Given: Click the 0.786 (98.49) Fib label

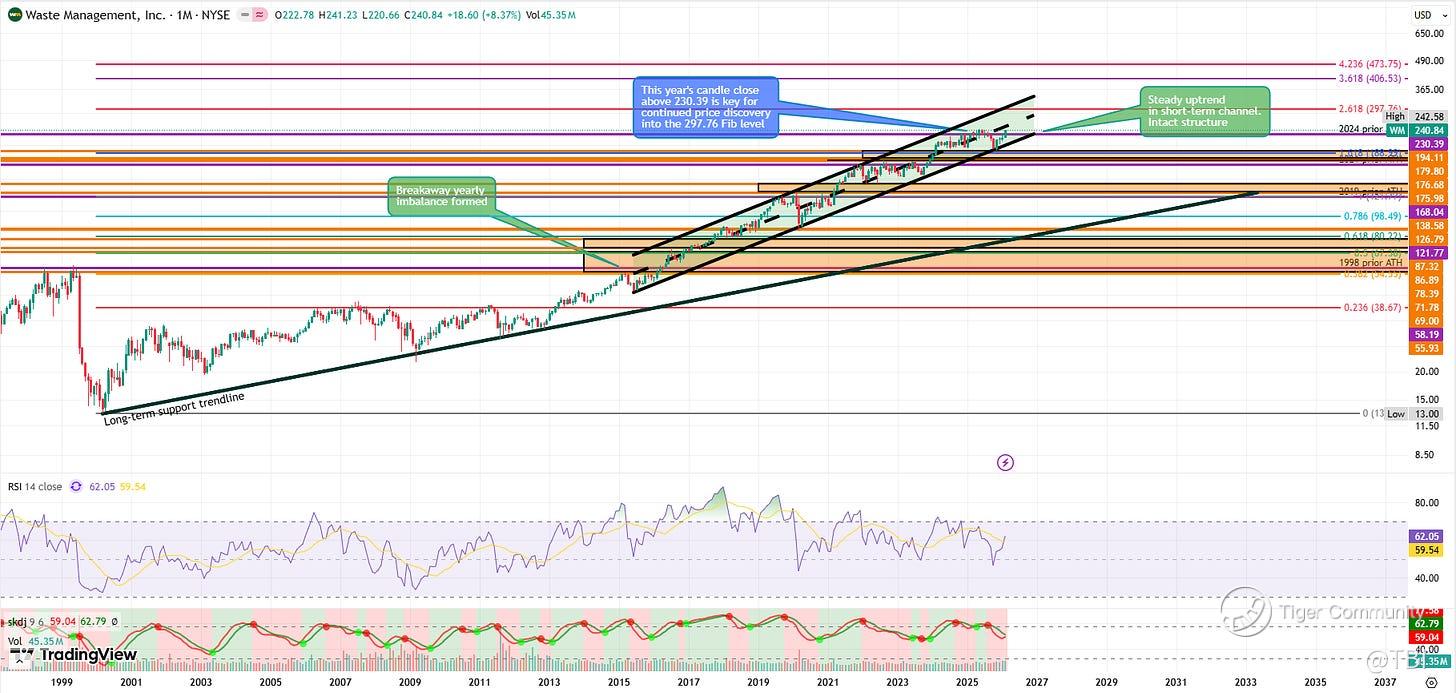Looking at the screenshot, I should click(x=1373, y=216).
